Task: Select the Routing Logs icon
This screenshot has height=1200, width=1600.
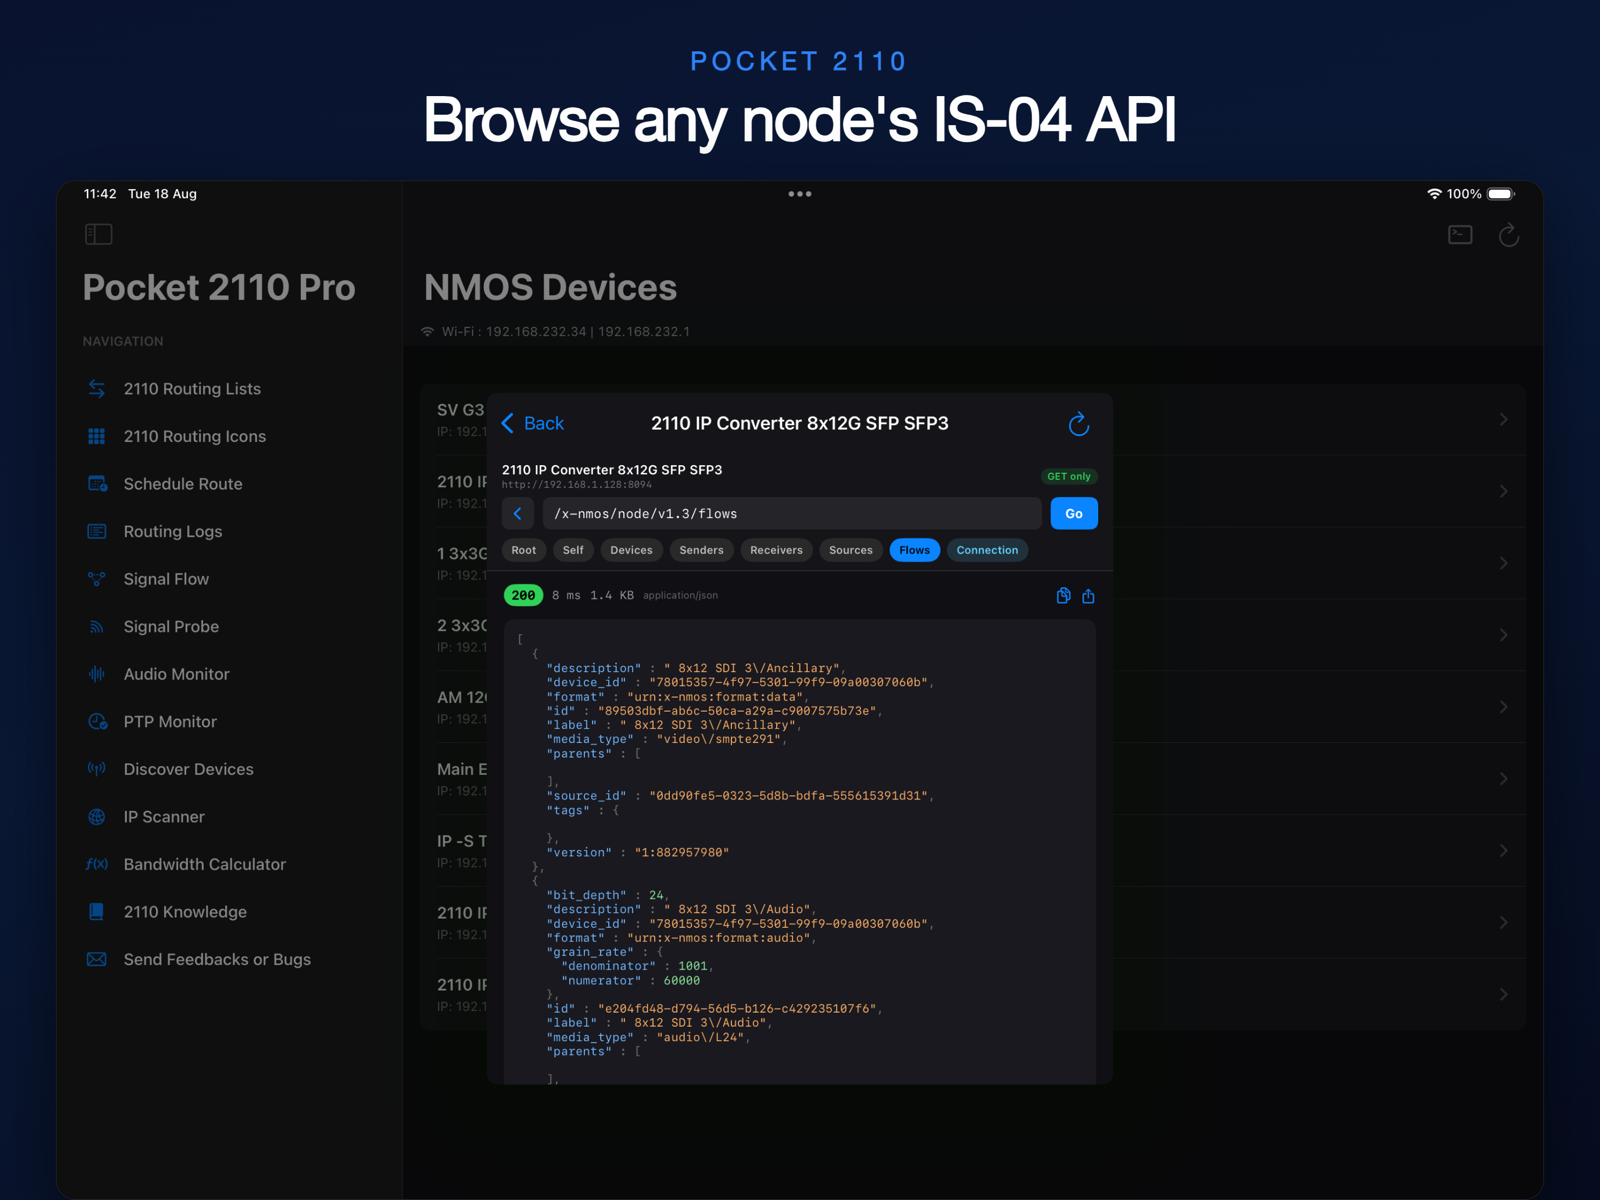Action: pyautogui.click(x=97, y=531)
